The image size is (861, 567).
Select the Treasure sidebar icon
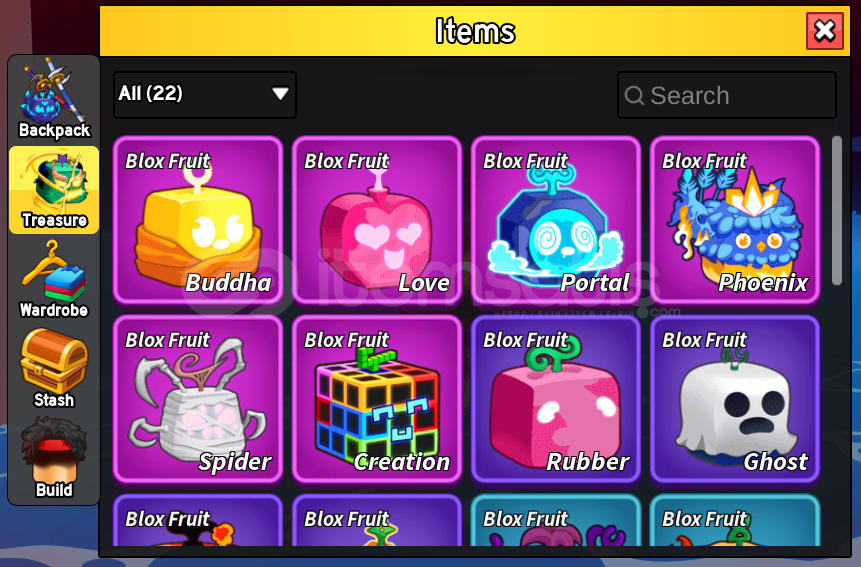coord(54,190)
